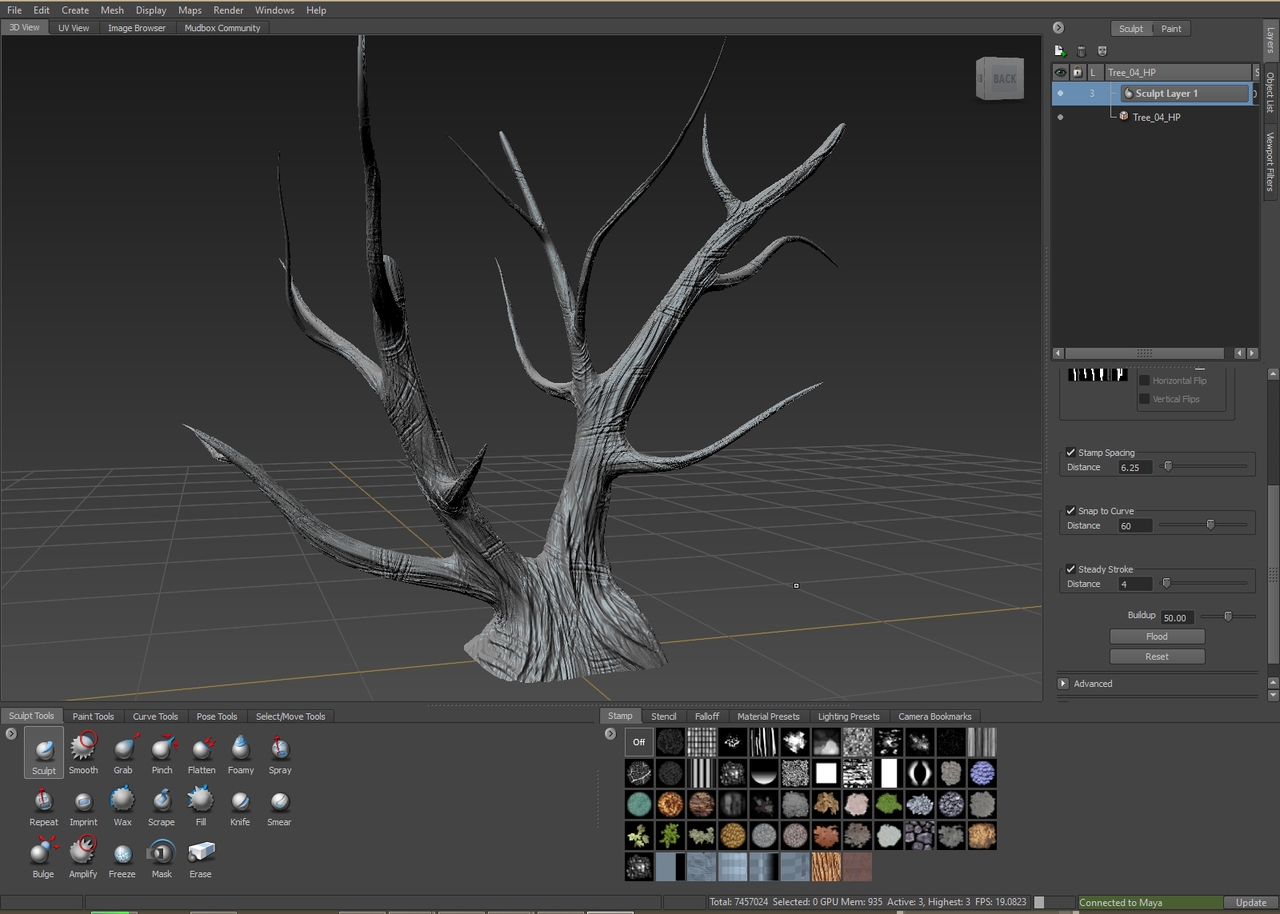
Task: Click the Stamp Spacing distance slider
Action: click(x=1203, y=467)
